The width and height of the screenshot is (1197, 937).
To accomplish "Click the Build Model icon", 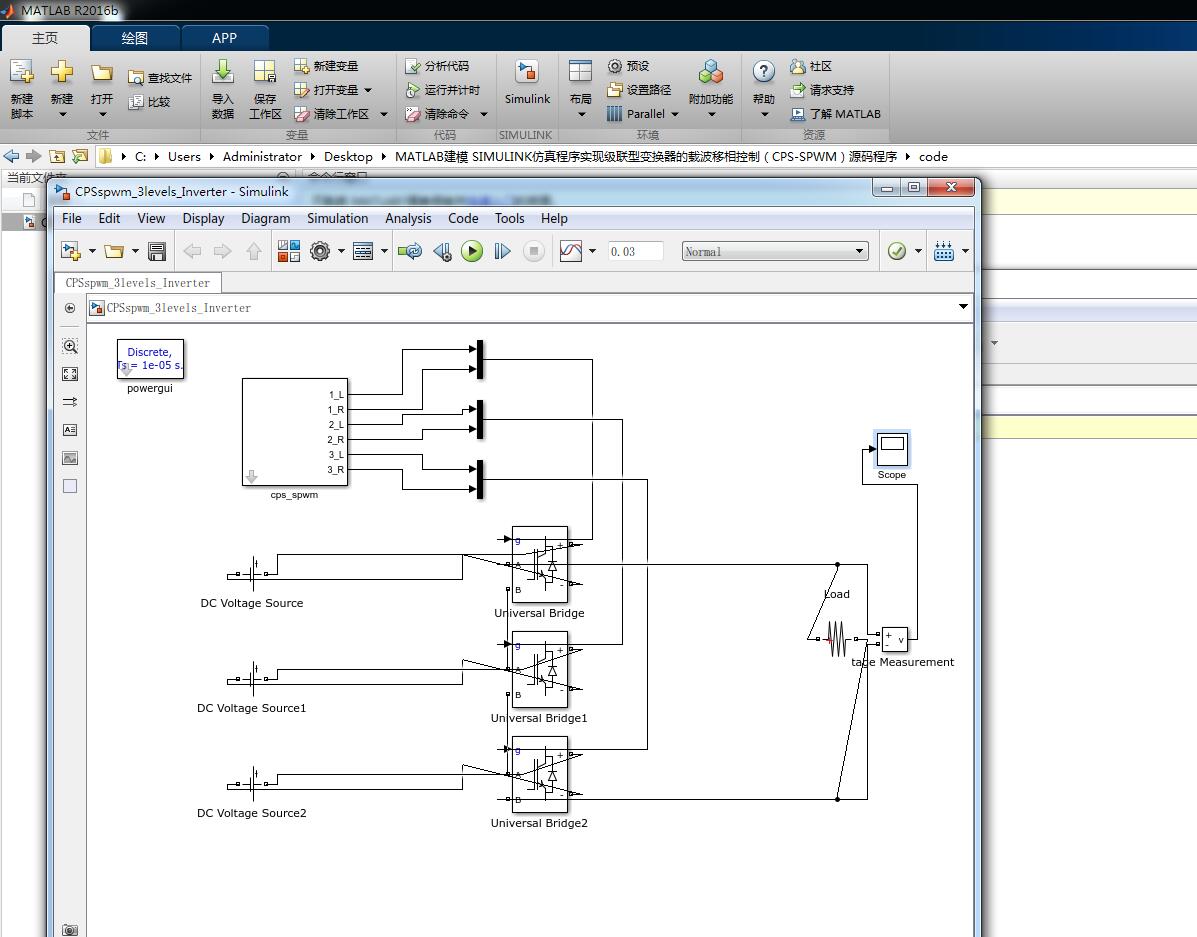I will pyautogui.click(x=944, y=251).
